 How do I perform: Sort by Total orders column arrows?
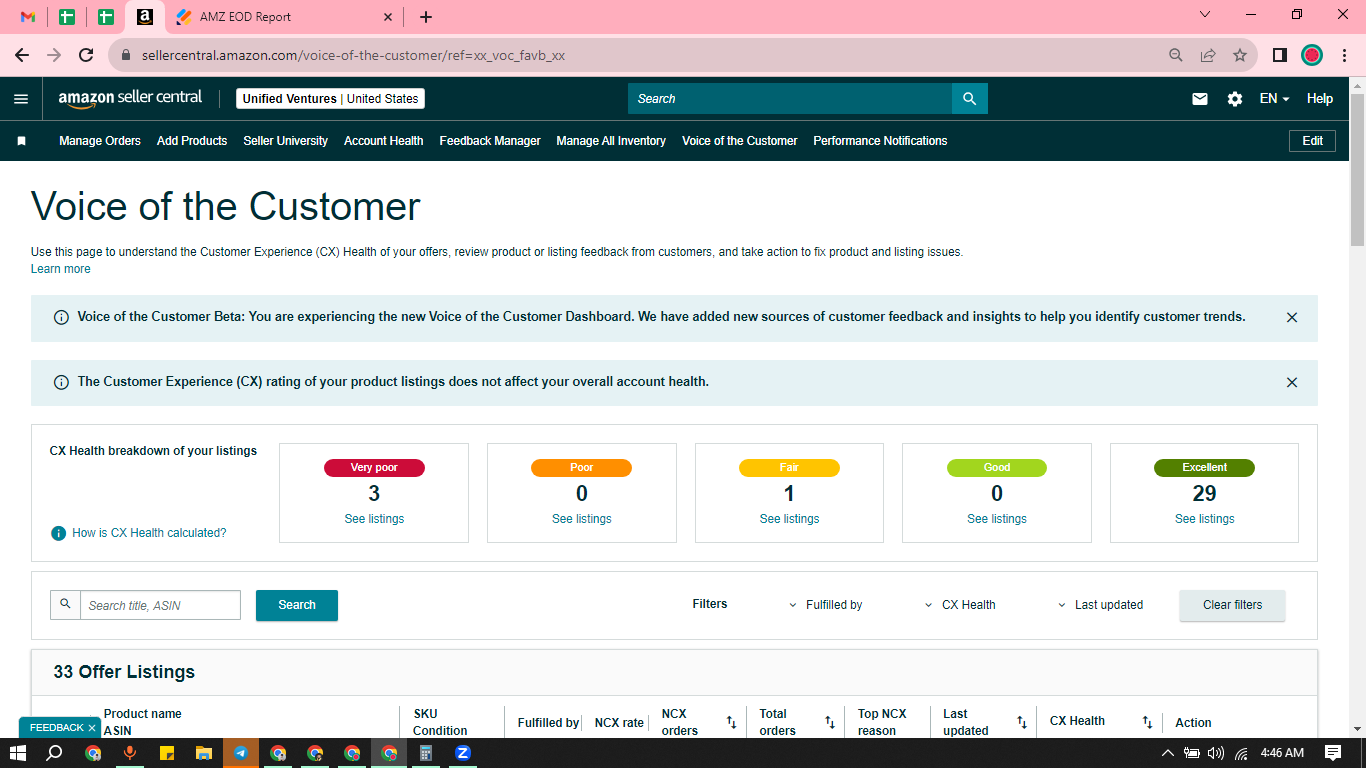point(829,722)
